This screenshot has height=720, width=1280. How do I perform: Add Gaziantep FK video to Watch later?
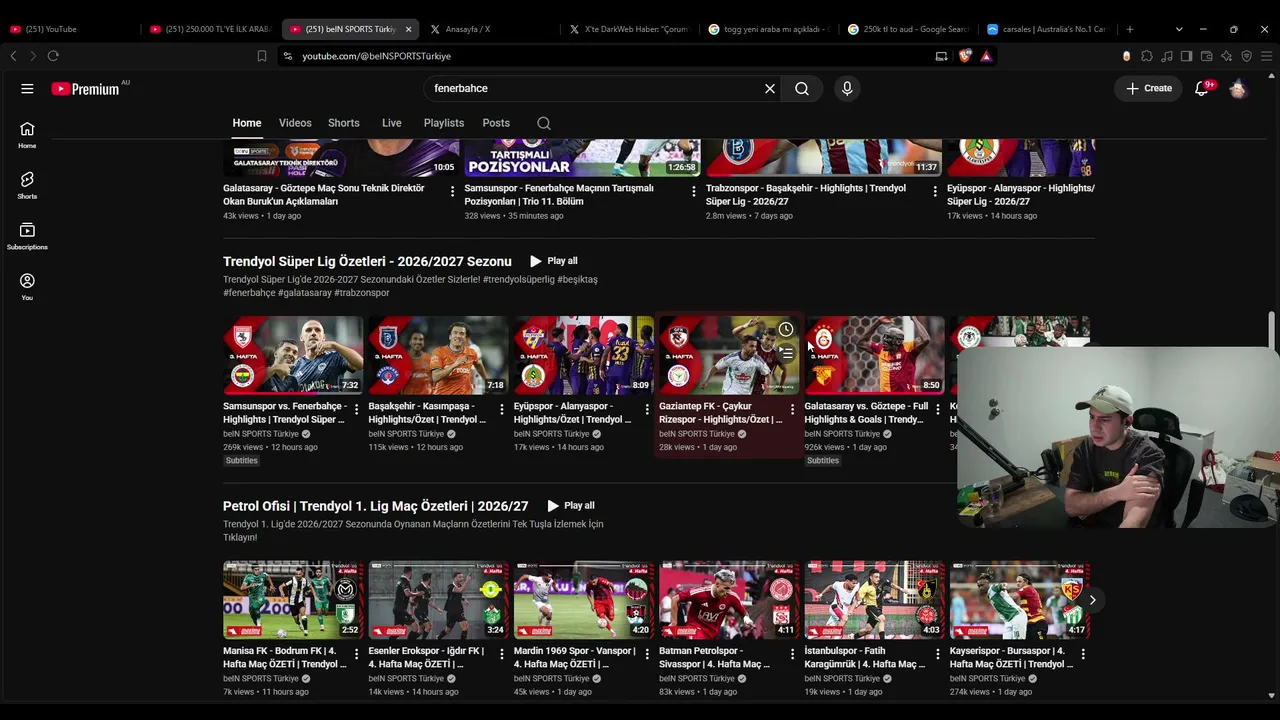(786, 330)
